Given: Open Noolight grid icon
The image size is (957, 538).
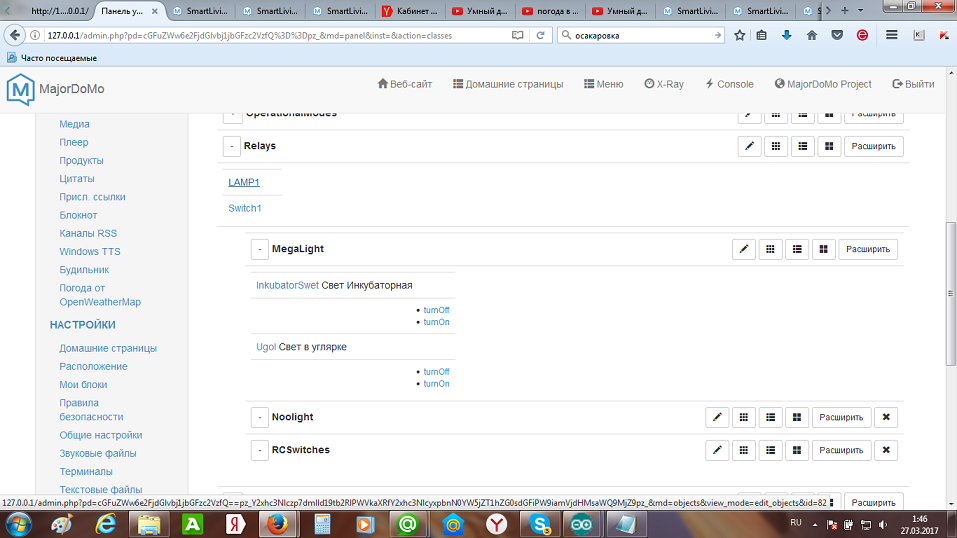Looking at the screenshot, I should 743,417.
